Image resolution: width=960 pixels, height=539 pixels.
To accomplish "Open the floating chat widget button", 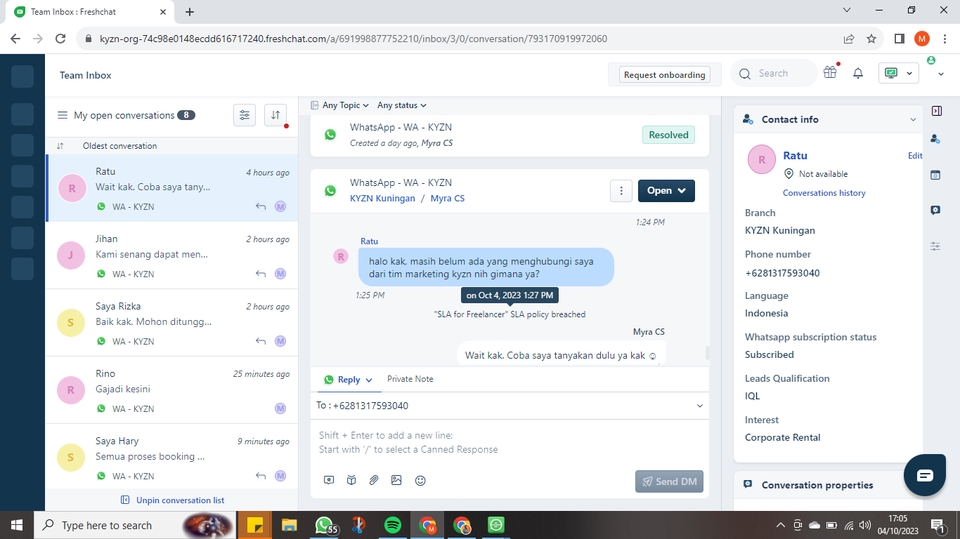I will coord(924,475).
